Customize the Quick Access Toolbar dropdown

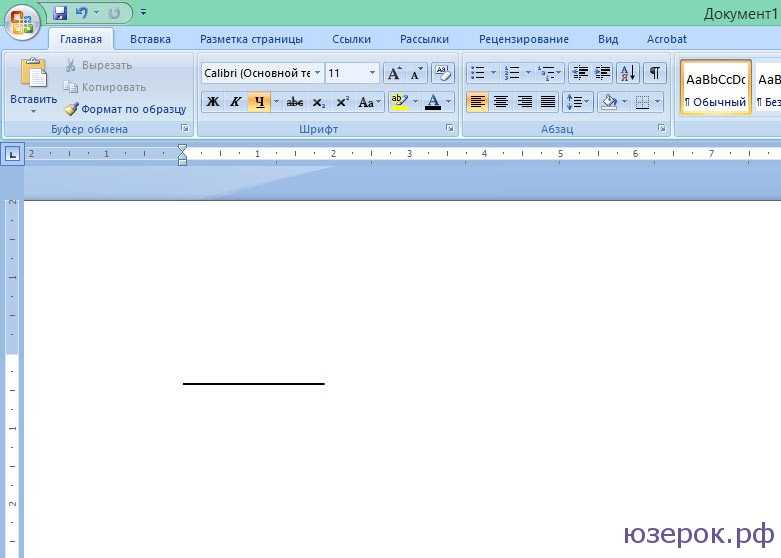click(143, 12)
